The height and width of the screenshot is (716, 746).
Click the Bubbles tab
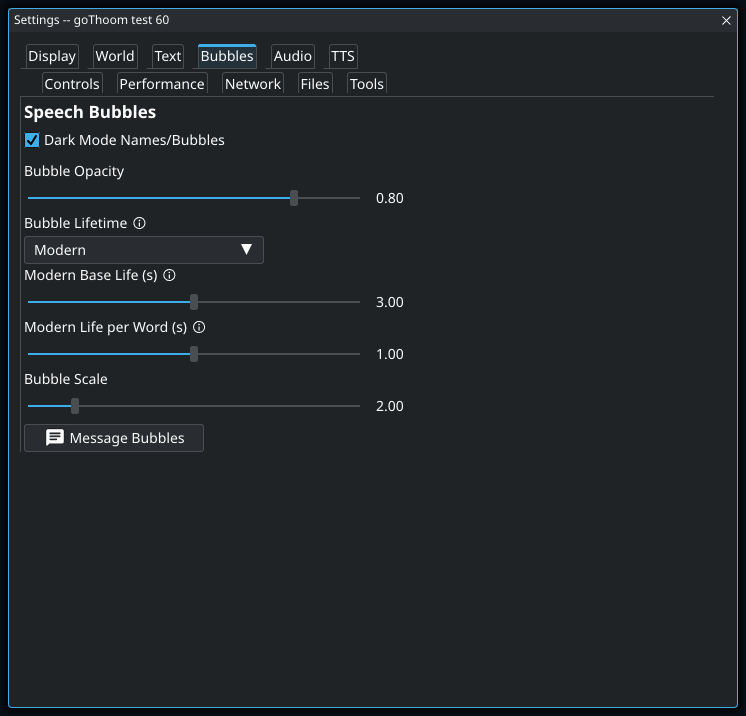pos(227,56)
